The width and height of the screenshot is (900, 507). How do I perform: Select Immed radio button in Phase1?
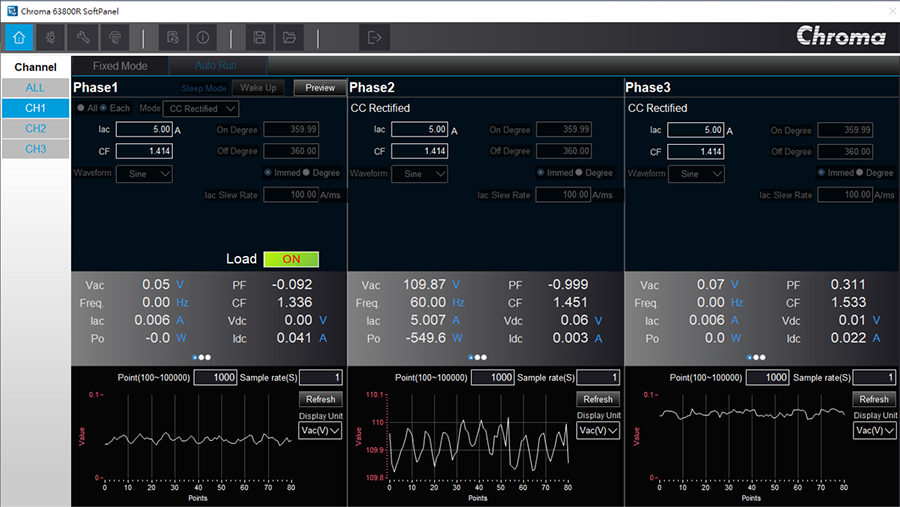point(268,172)
